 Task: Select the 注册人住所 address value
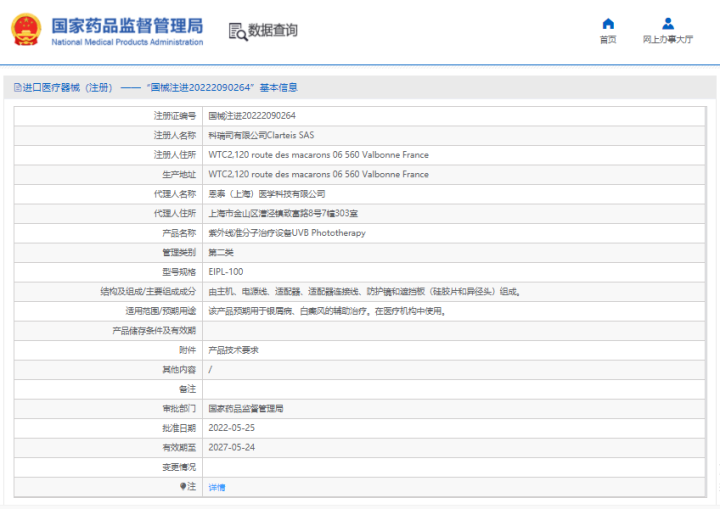click(x=318, y=155)
